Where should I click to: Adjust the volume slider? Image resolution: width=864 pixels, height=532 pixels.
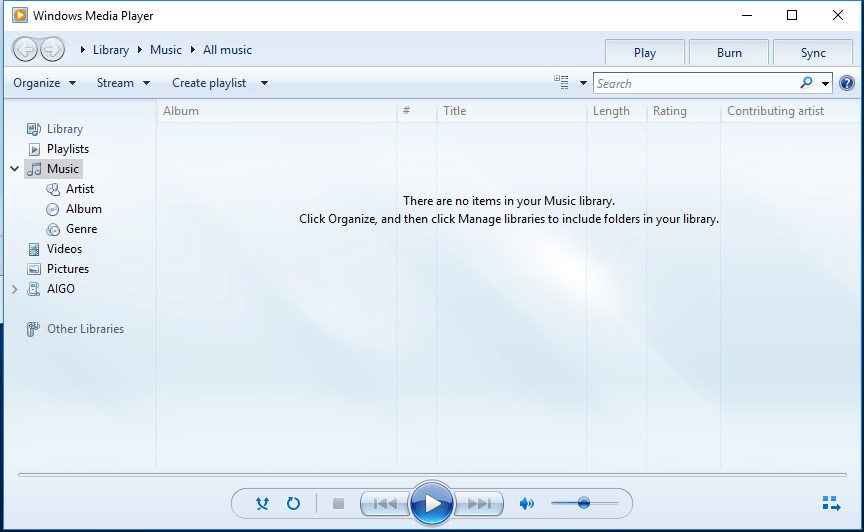click(x=584, y=504)
